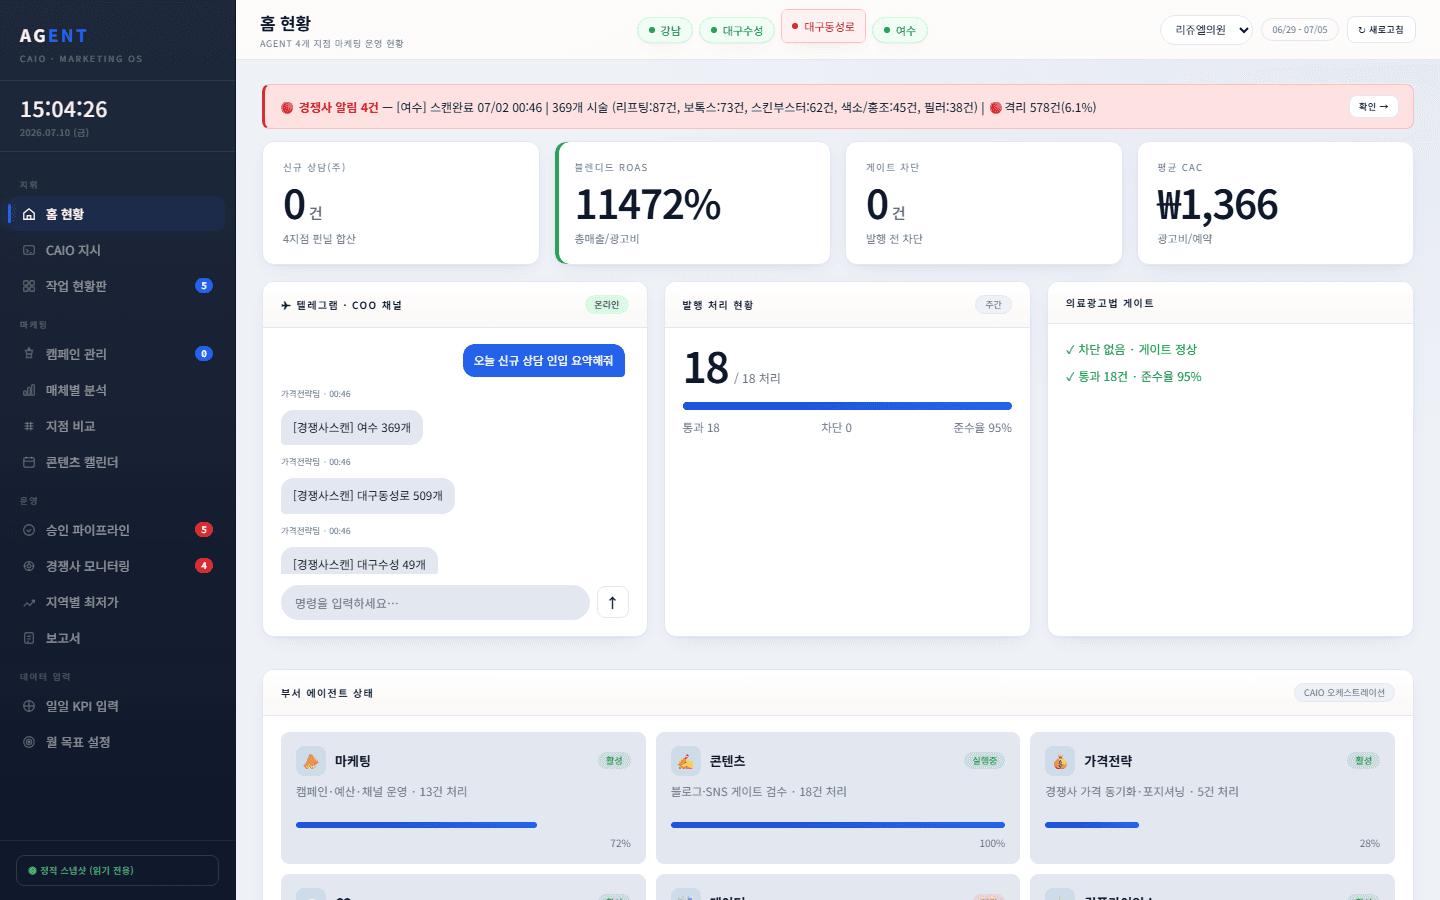Screen dimensions: 1440x900
Task: Click the 11472% blended ROAS value
Action: tap(648, 205)
